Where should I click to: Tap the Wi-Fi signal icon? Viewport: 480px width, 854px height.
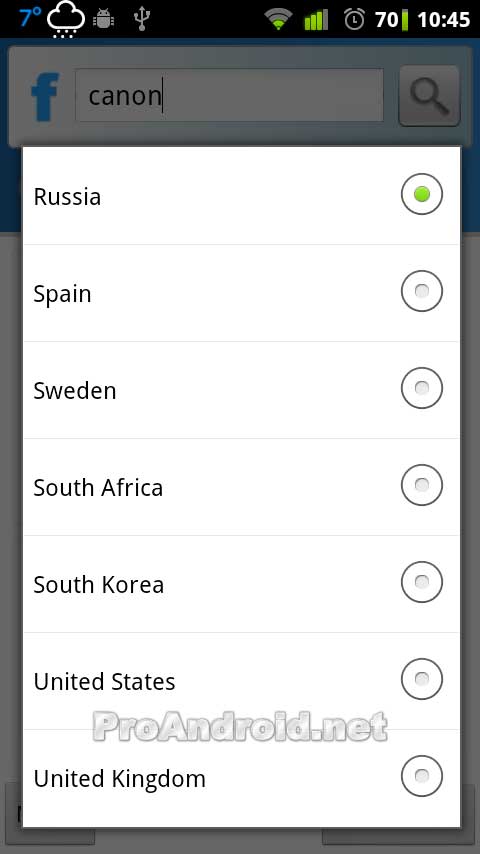pyautogui.click(x=278, y=20)
